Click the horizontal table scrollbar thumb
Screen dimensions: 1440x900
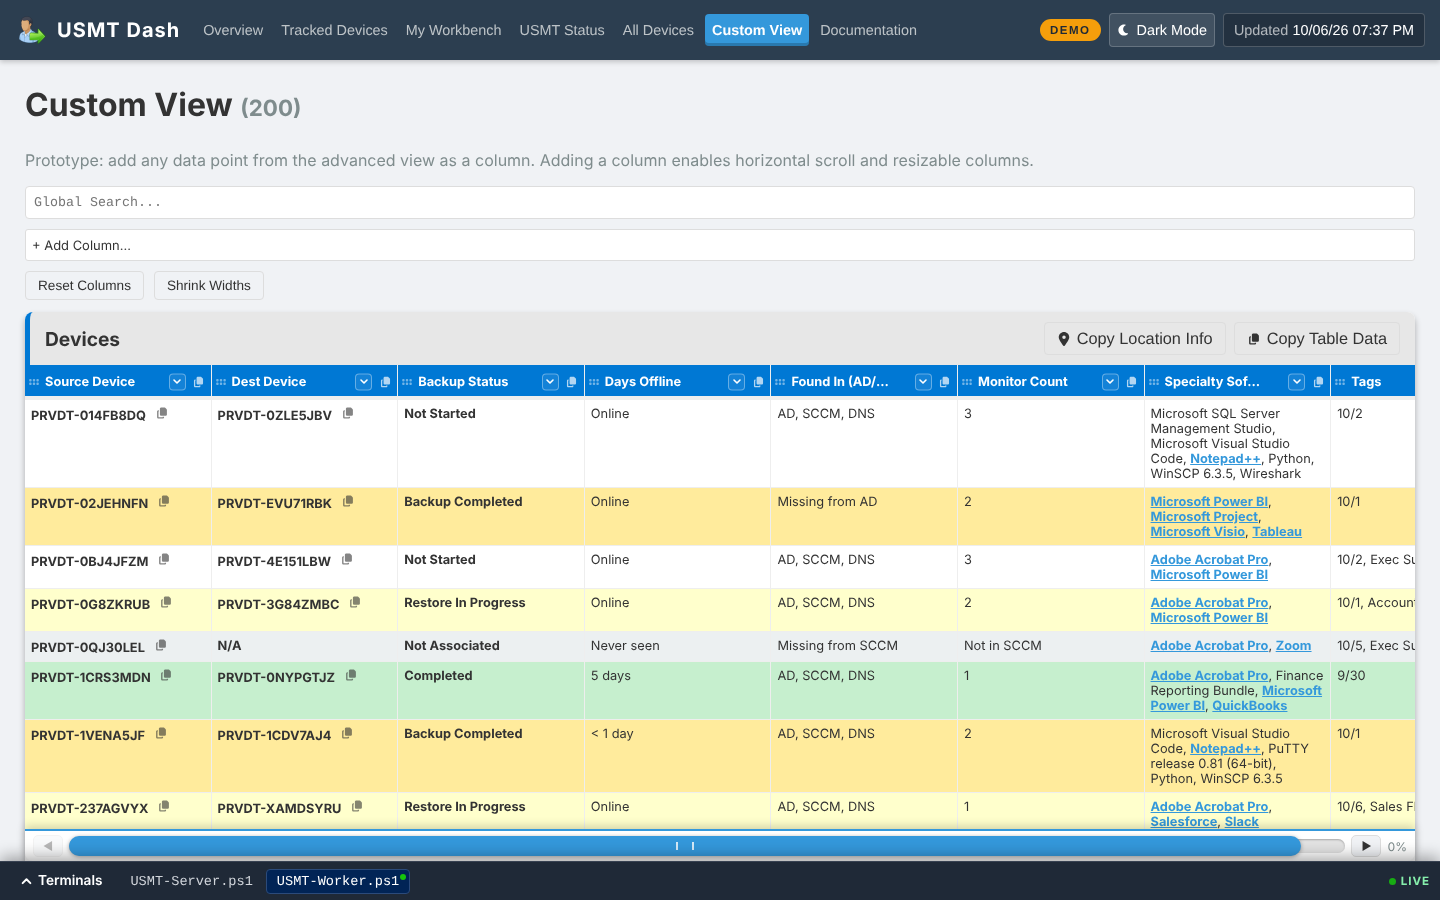685,846
